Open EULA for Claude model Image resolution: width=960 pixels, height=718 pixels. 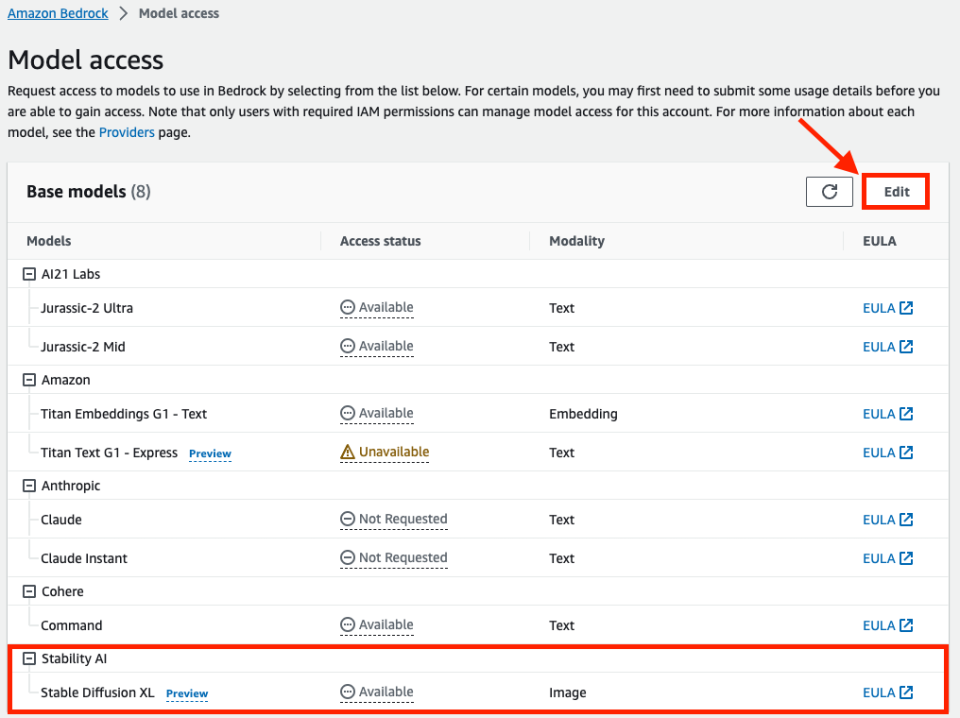tap(887, 520)
